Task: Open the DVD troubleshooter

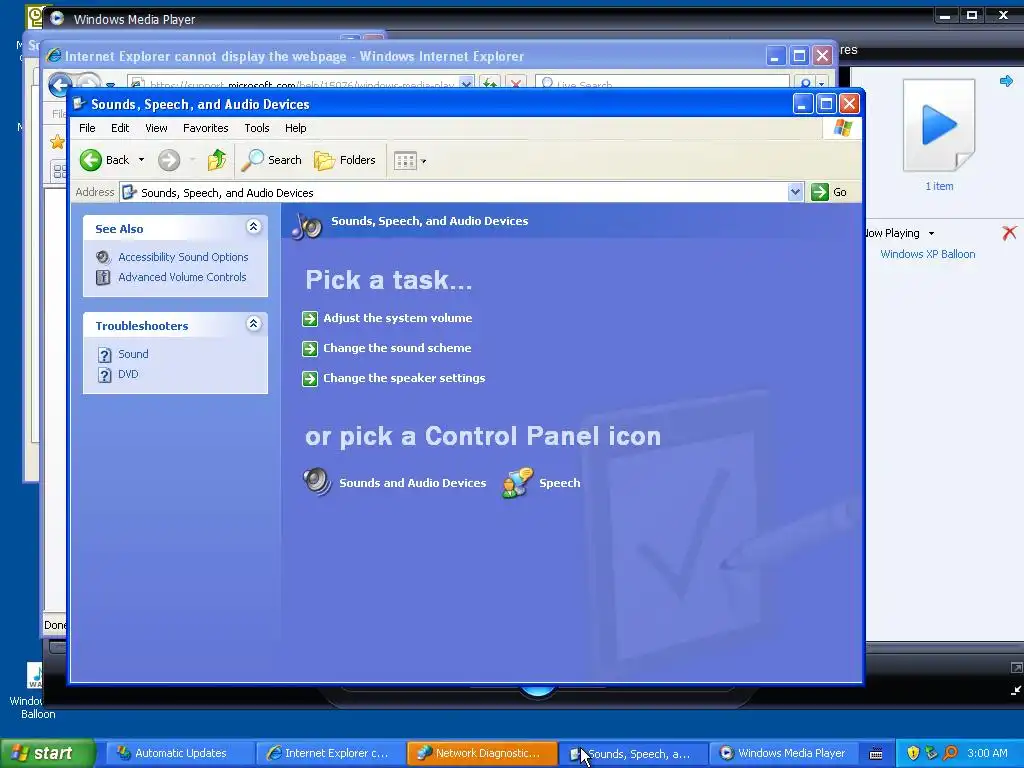Action: [x=128, y=374]
